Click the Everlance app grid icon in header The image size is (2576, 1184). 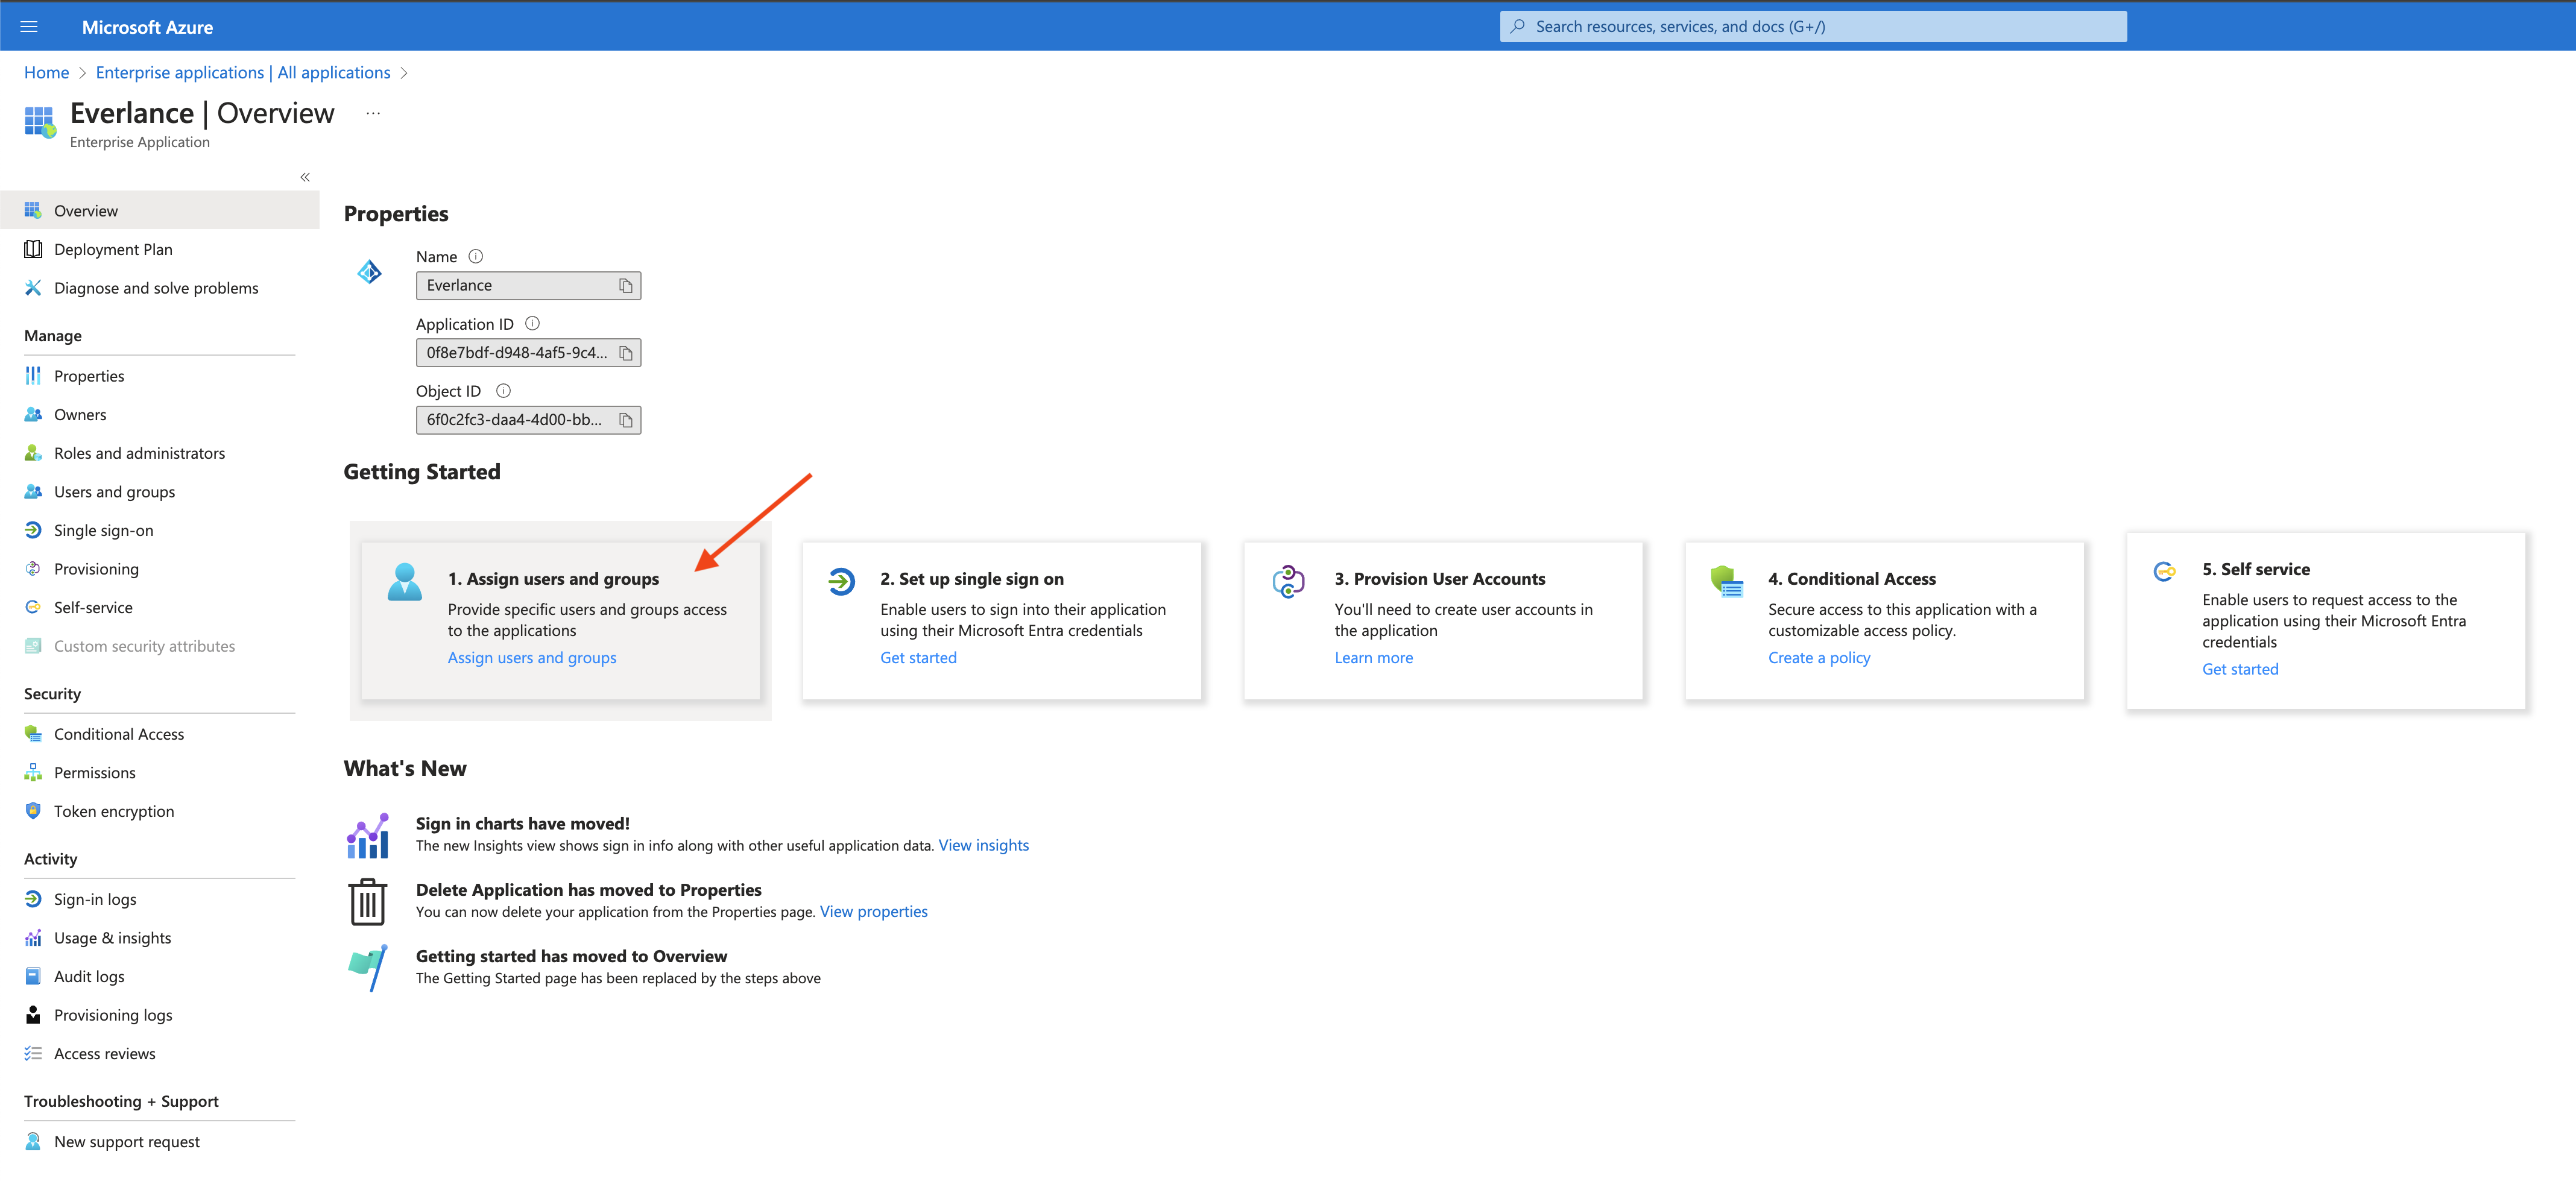pos(40,122)
